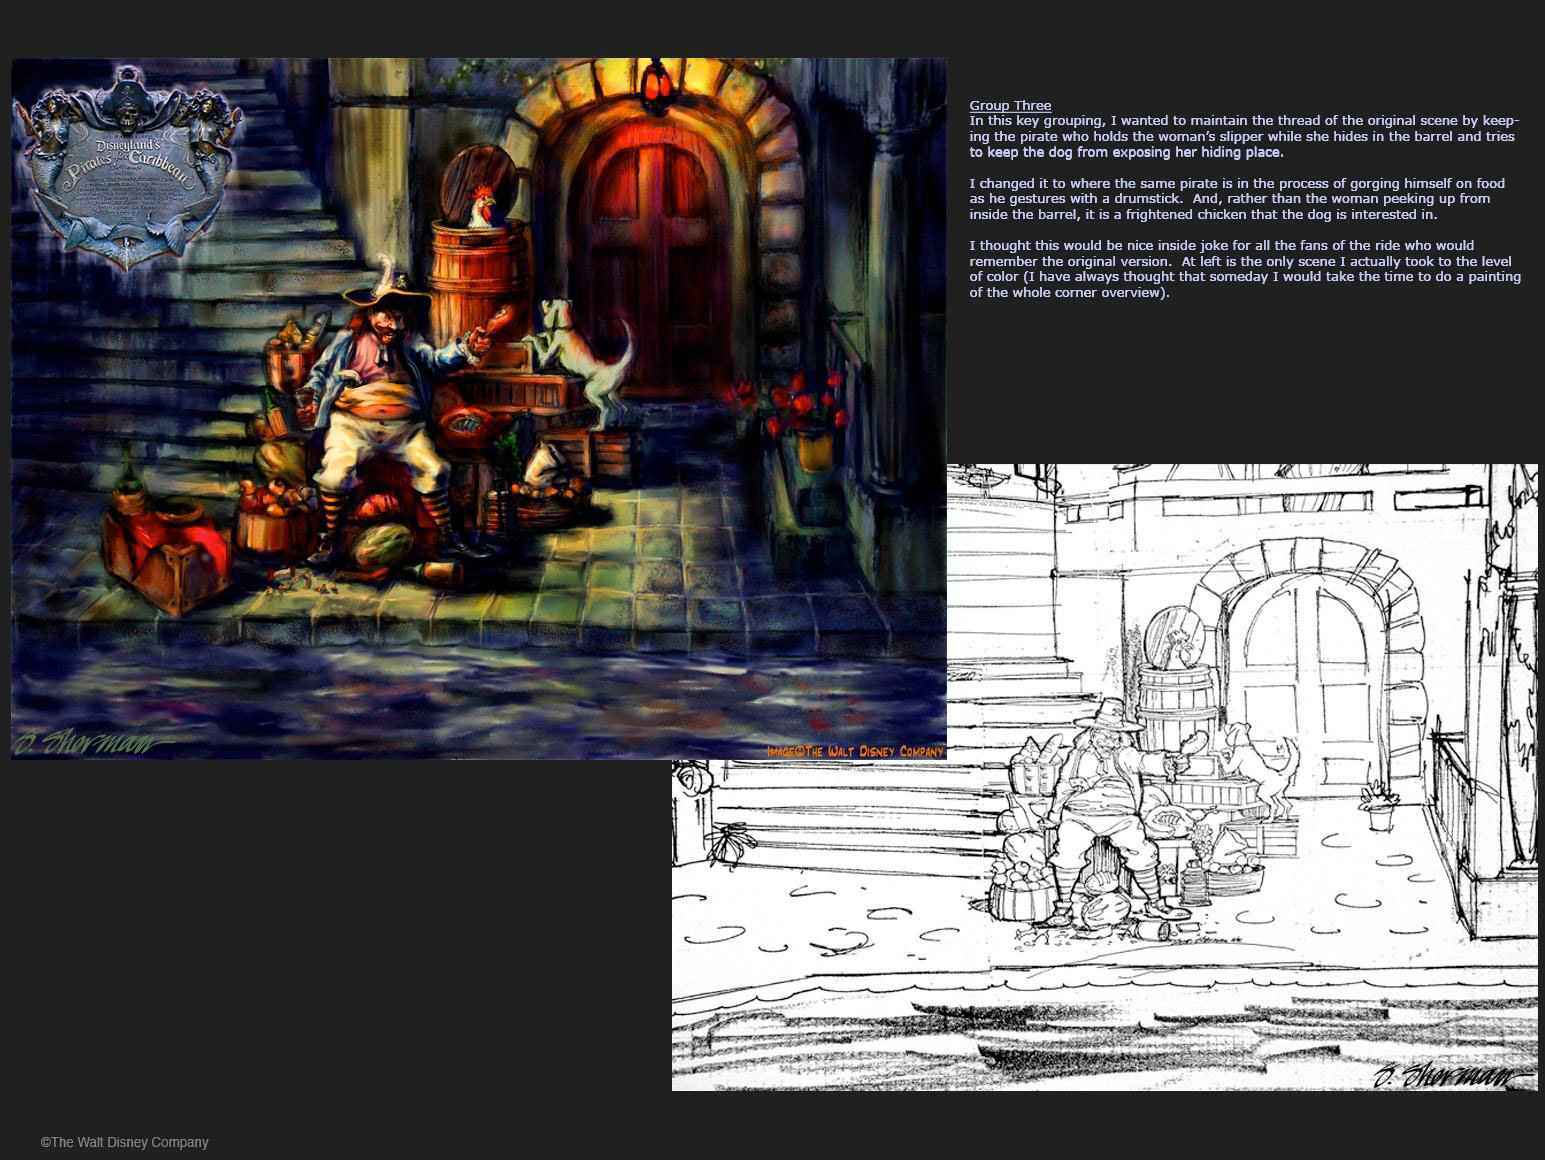Click the orange "Image©The Walt Disney Company" caption
Image resolution: width=1545 pixels, height=1160 pixels.
click(855, 751)
